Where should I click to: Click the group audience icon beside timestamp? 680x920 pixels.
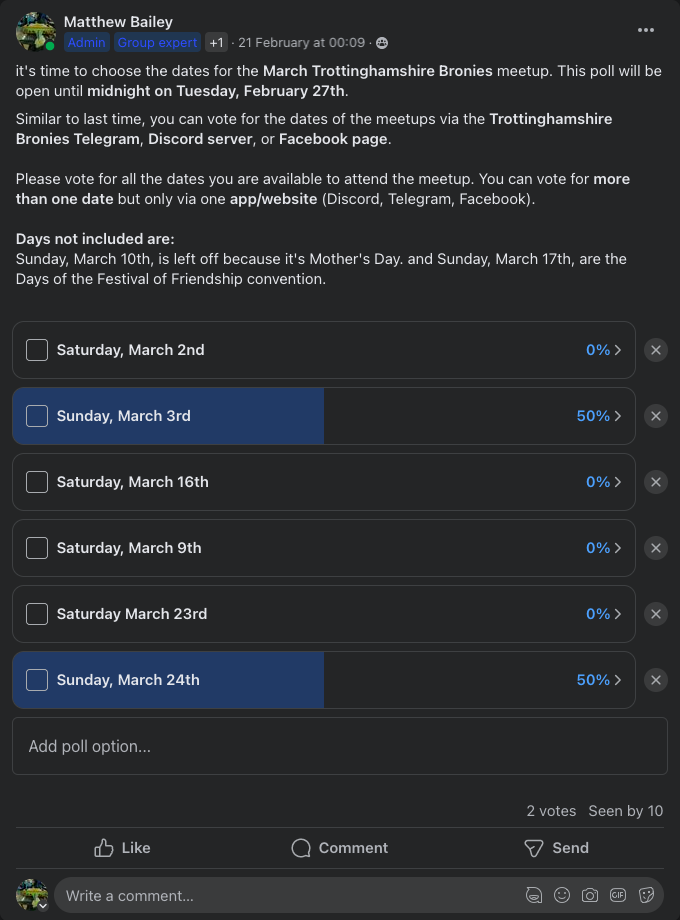tap(382, 43)
